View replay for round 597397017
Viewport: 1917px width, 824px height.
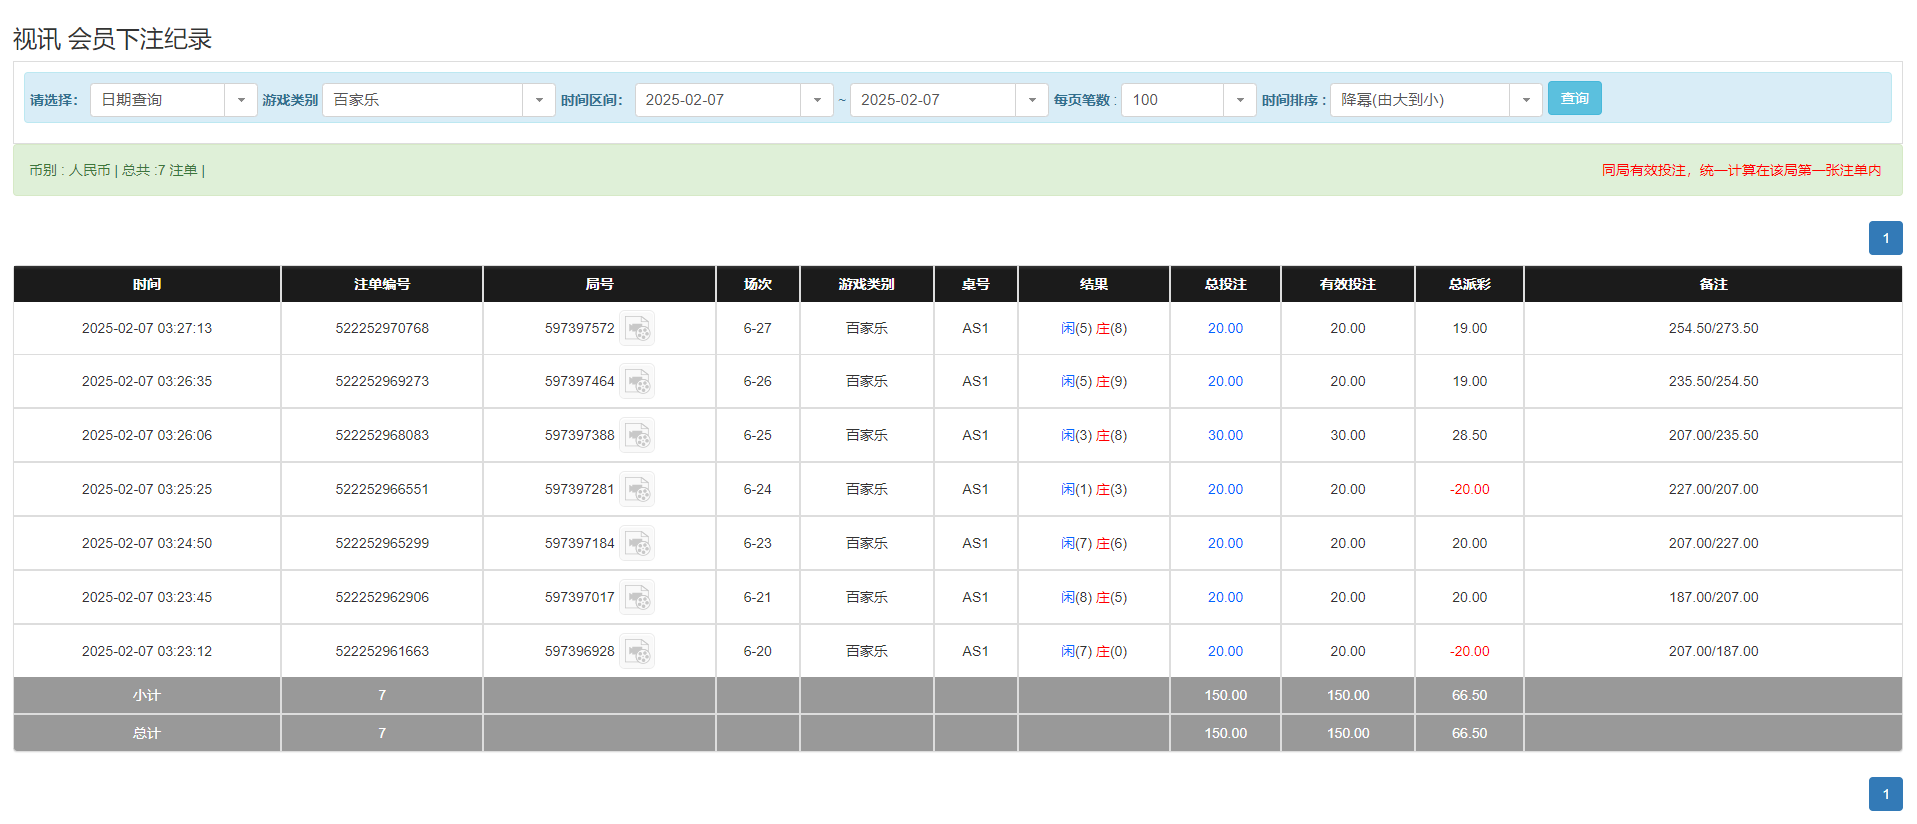pos(637,598)
